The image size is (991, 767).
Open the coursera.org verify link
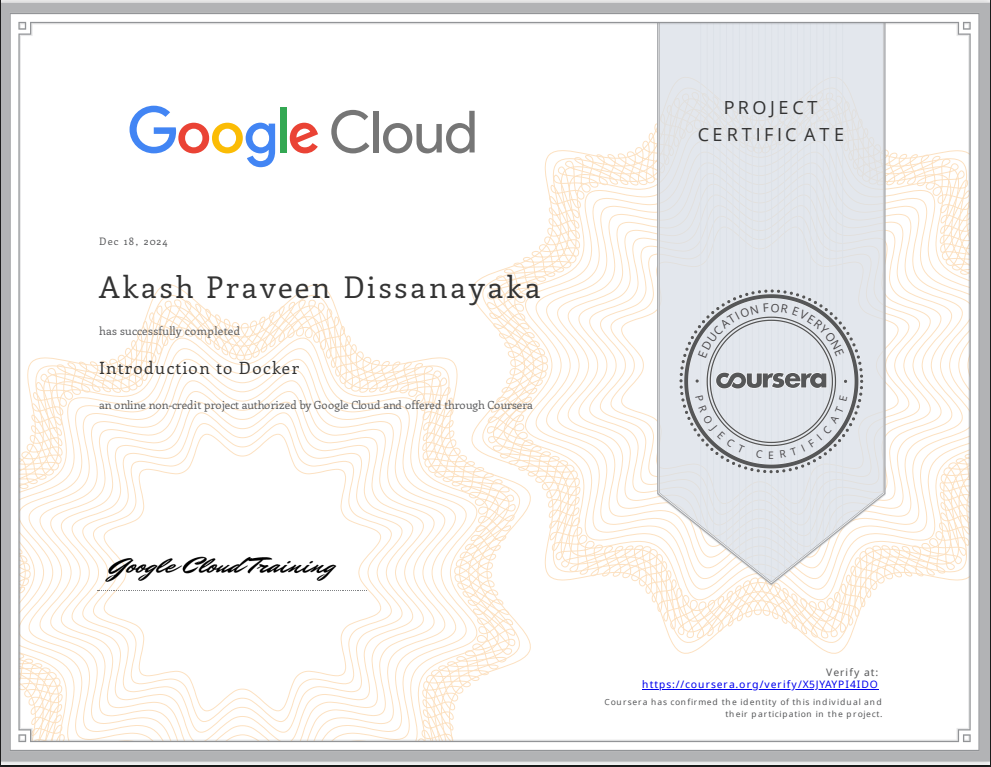pyautogui.click(x=760, y=684)
